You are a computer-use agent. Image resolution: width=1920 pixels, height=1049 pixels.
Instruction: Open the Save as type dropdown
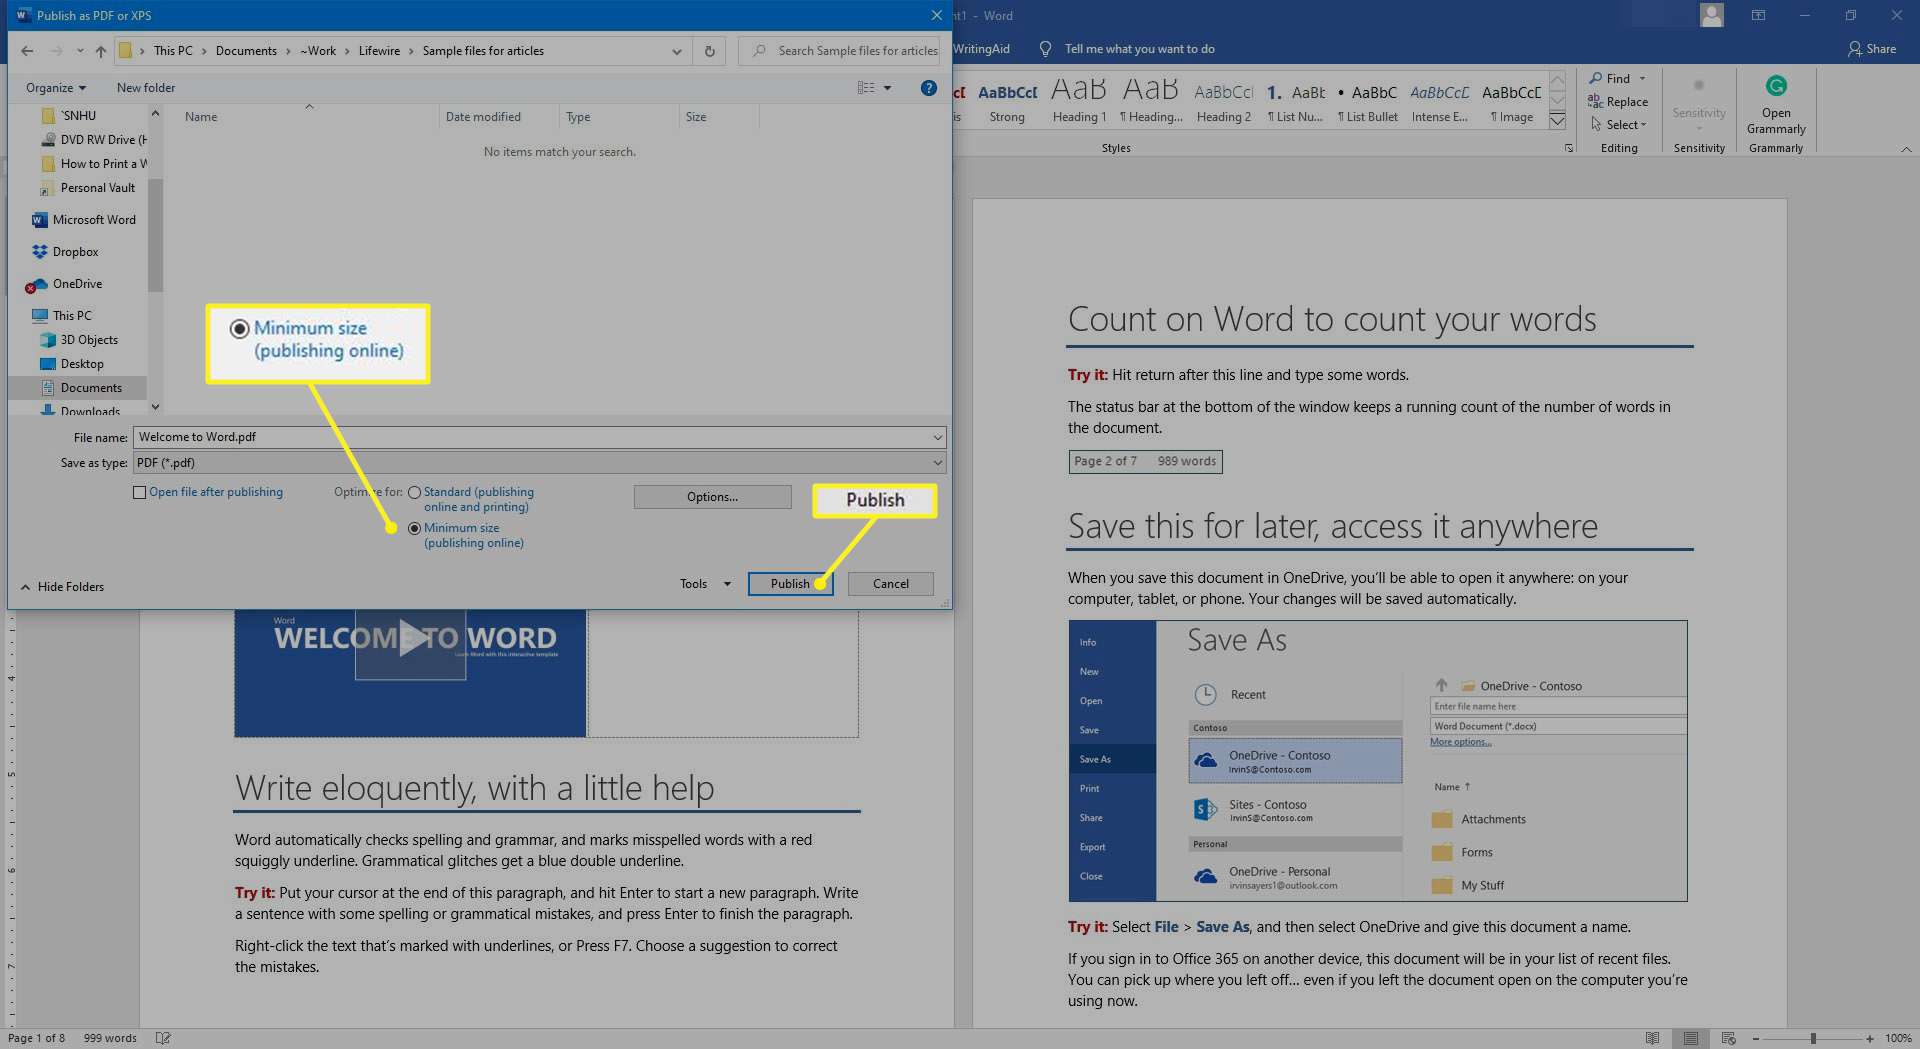click(x=937, y=463)
